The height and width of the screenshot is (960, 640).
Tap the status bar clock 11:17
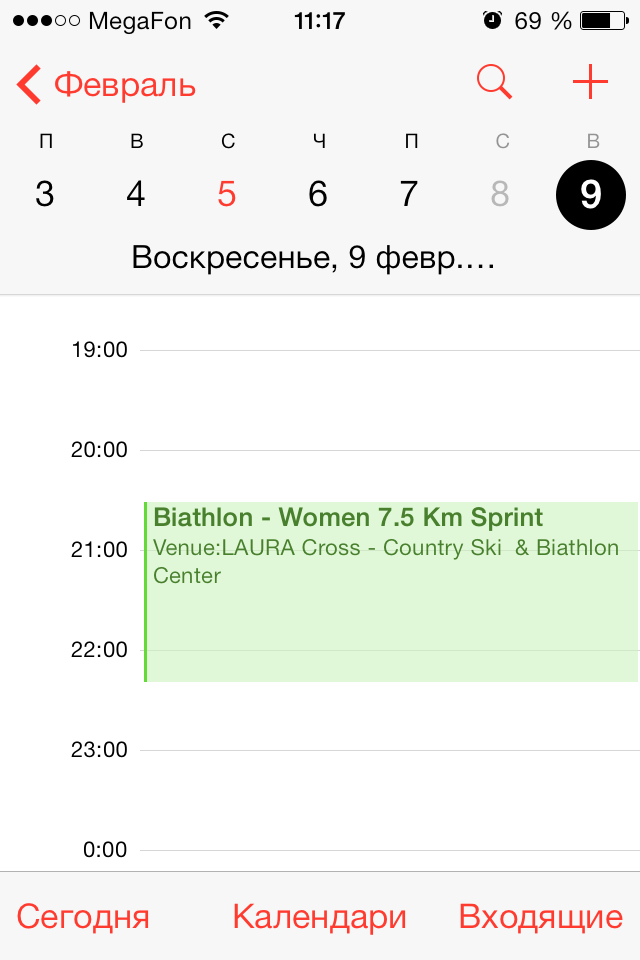pos(320,20)
